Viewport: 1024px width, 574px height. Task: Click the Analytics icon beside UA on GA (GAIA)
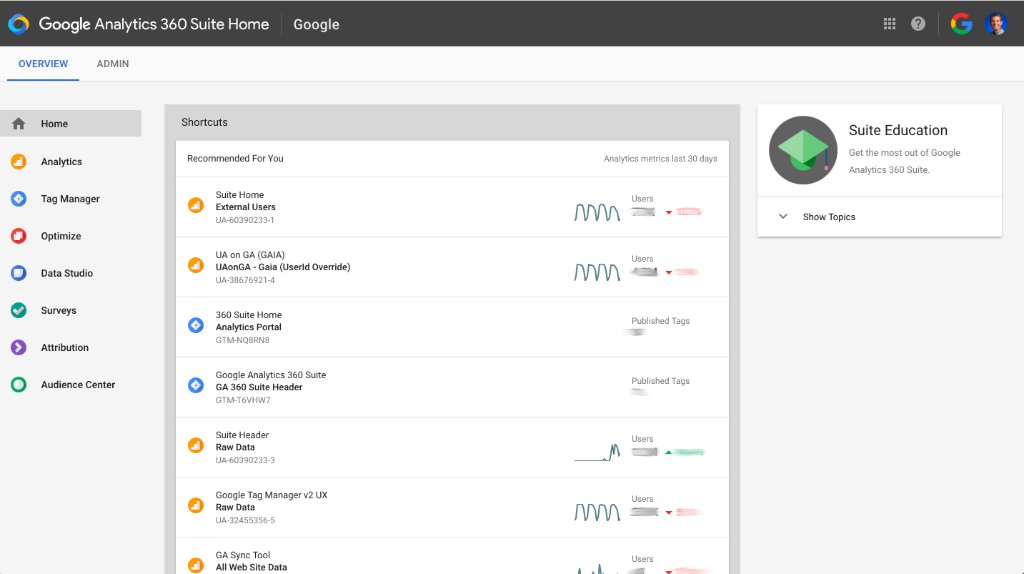[x=195, y=265]
